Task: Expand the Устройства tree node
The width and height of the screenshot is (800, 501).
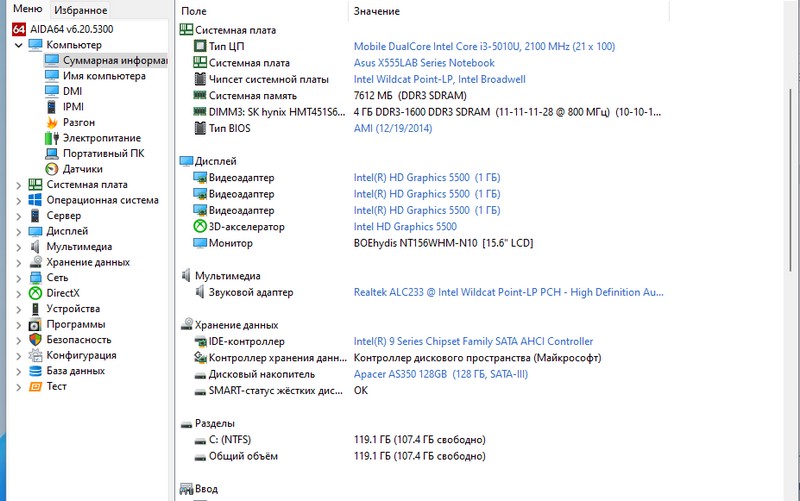Action: pyautogui.click(x=18, y=309)
